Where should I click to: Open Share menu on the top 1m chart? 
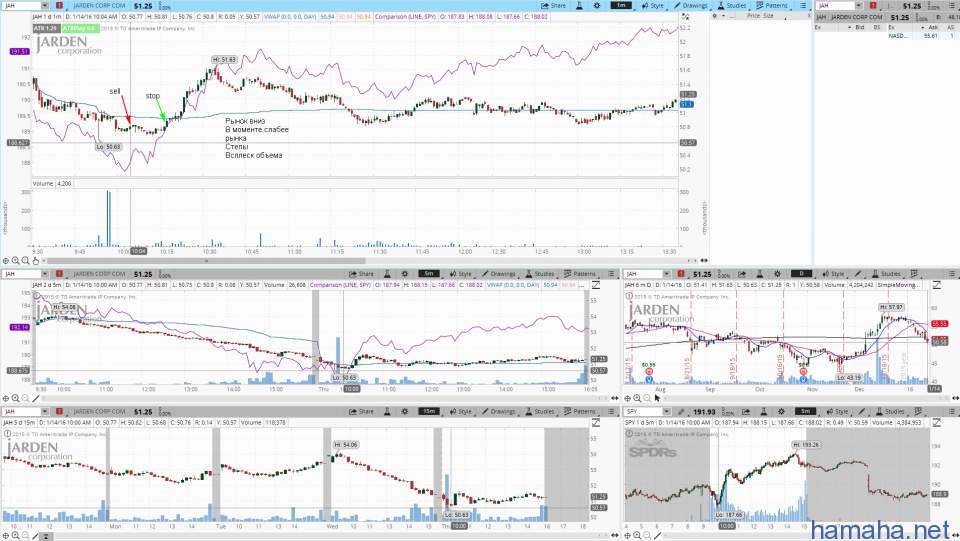[x=554, y=6]
